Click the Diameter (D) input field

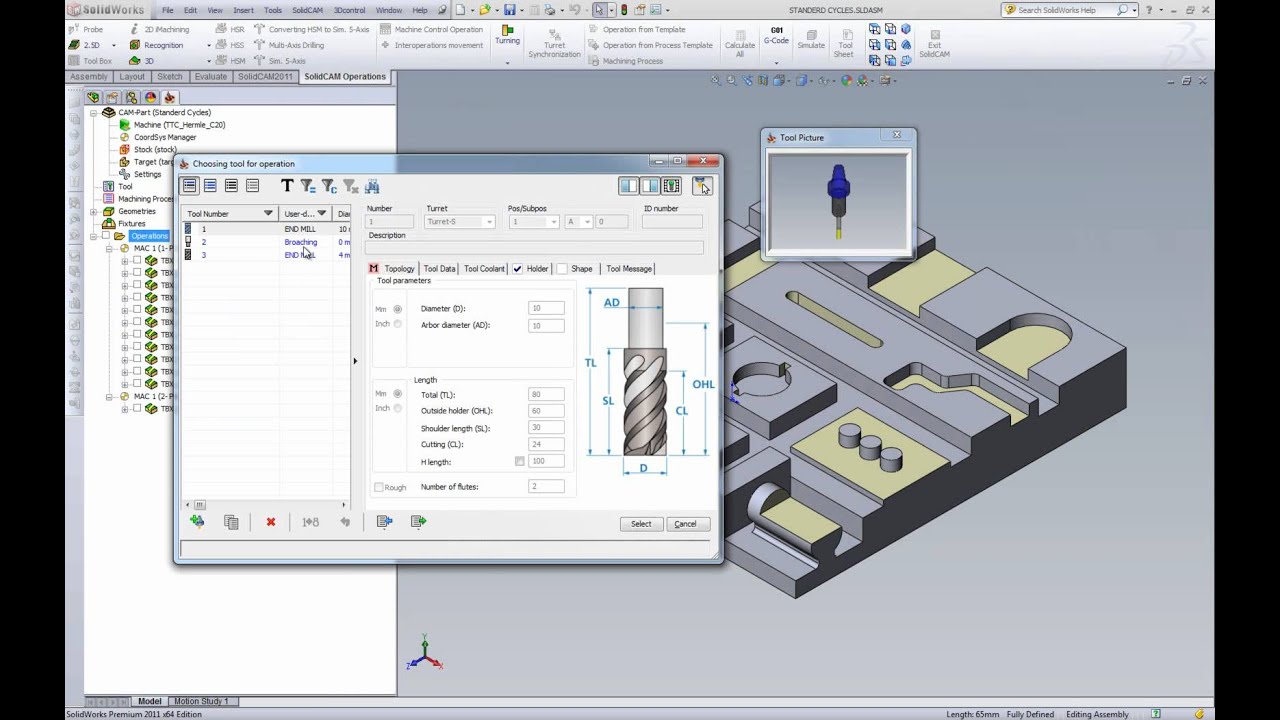(546, 308)
